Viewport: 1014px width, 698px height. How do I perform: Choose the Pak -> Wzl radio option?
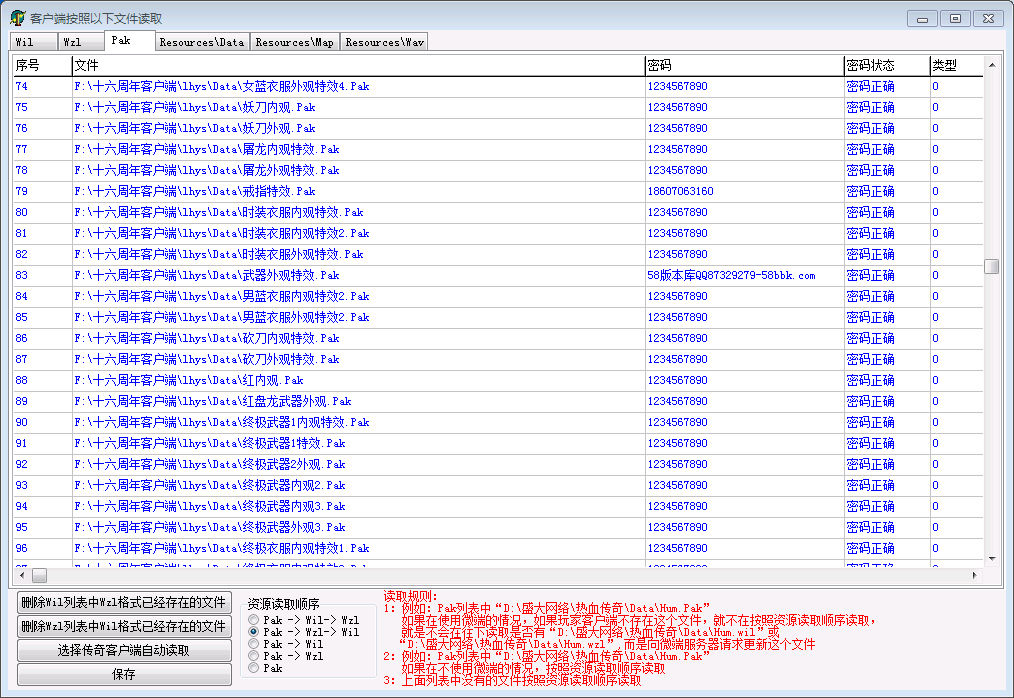254,656
